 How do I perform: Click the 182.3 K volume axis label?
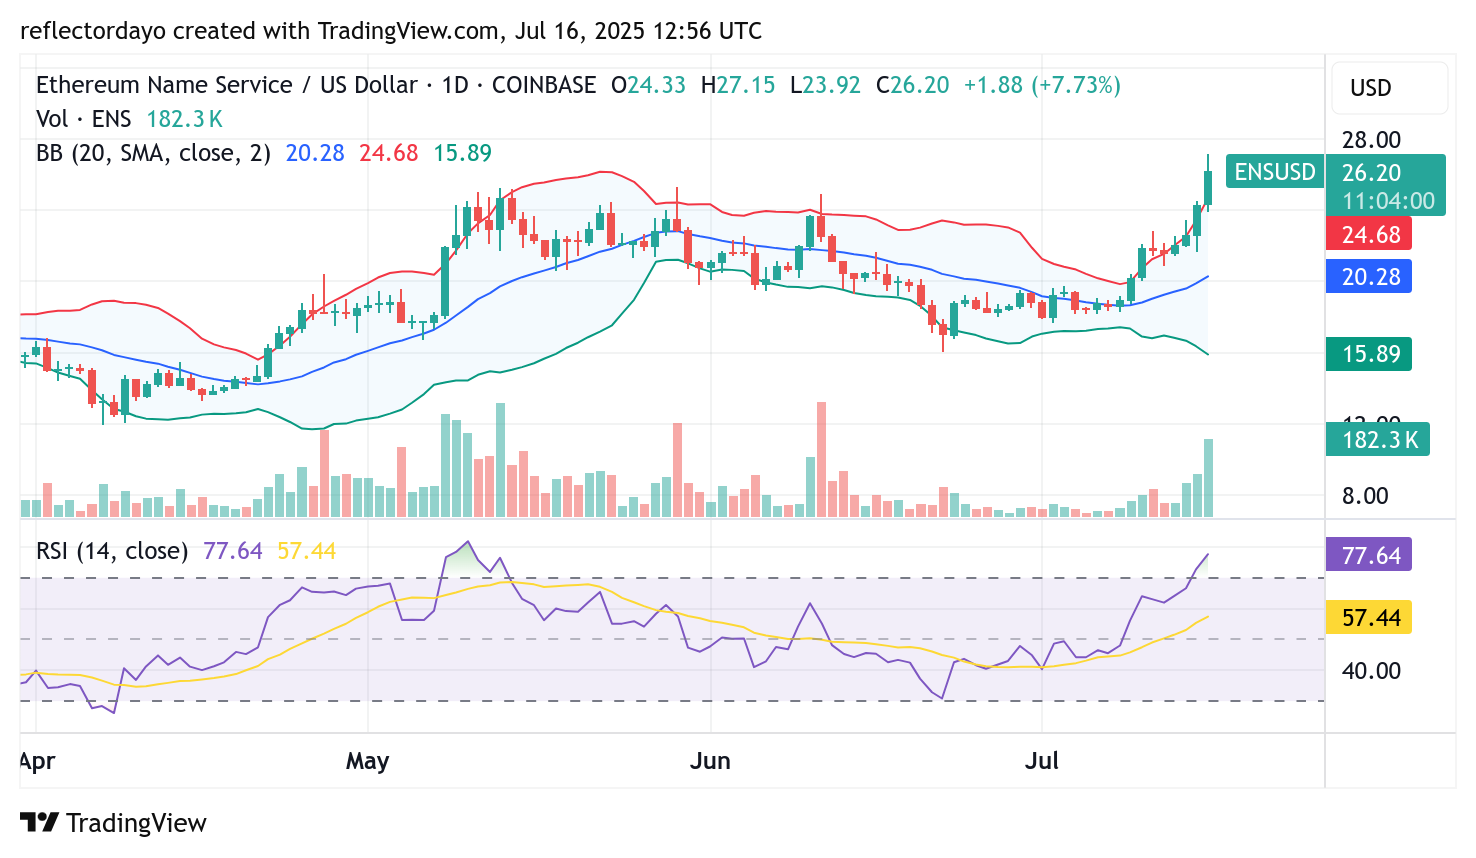[x=1378, y=439]
